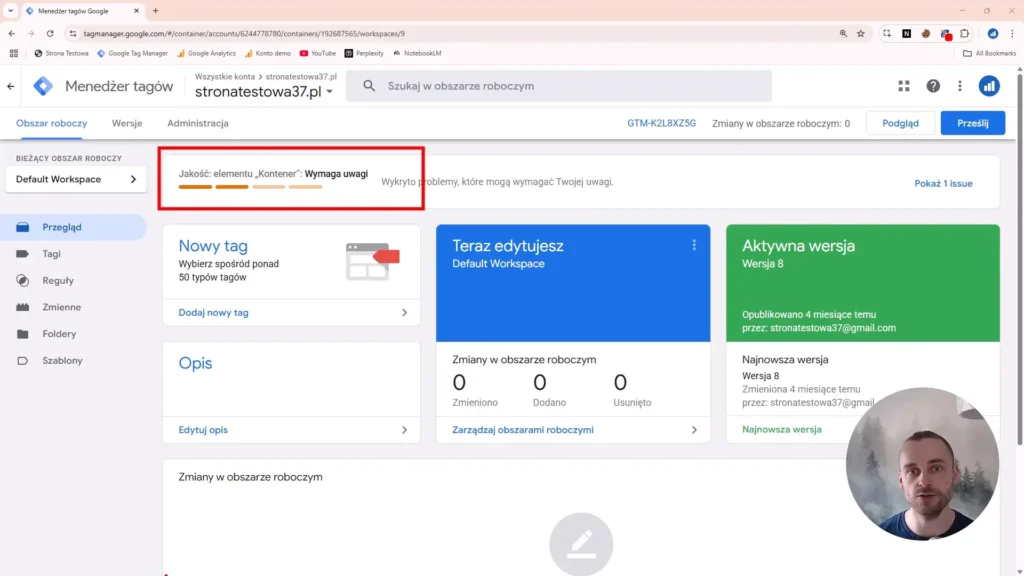The height and width of the screenshot is (576, 1024).
Task: Open the Zarządzaj obszarami roboczymi chevron
Action: (x=694, y=430)
